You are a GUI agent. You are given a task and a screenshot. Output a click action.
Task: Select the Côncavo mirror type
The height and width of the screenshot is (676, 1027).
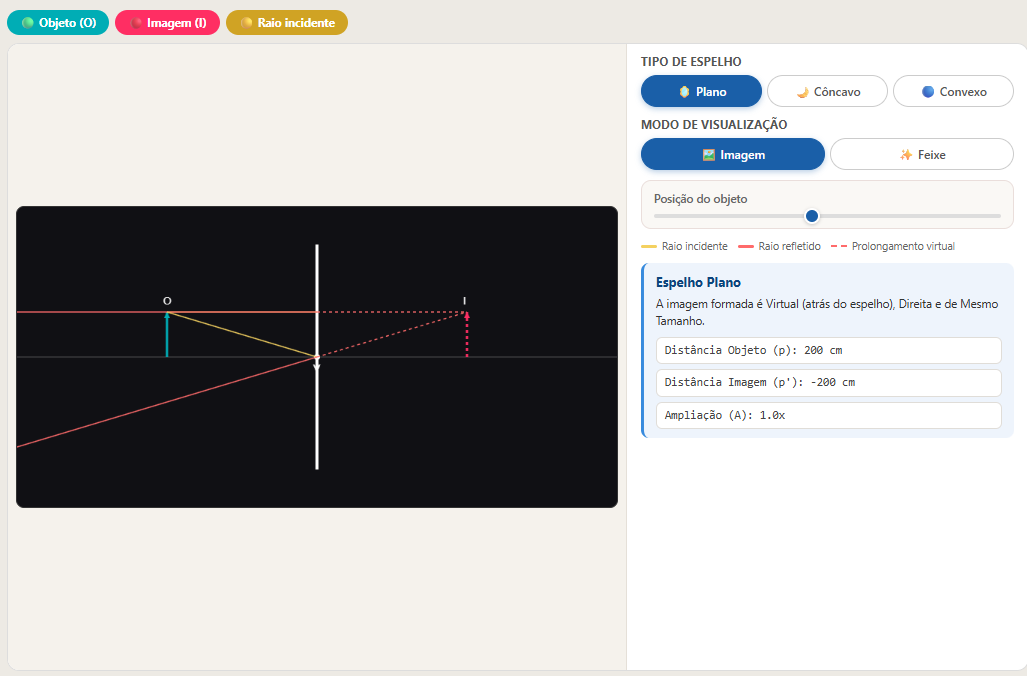(x=827, y=91)
